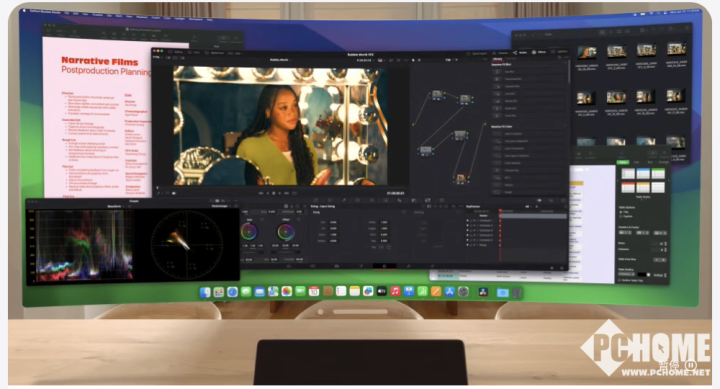Click the Gaussian Blur effect icon
Image resolution: width=720 pixels, height=389 pixels.
click(x=497, y=86)
